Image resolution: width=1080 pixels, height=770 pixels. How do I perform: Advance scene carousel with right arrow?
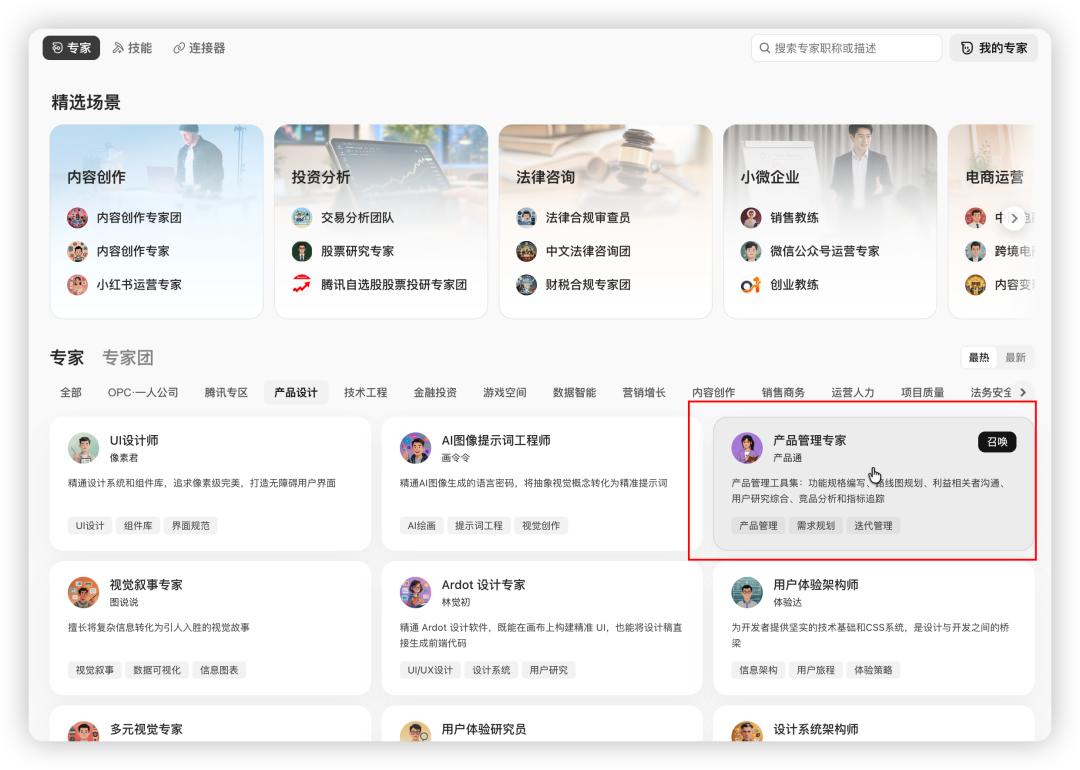click(x=1014, y=218)
